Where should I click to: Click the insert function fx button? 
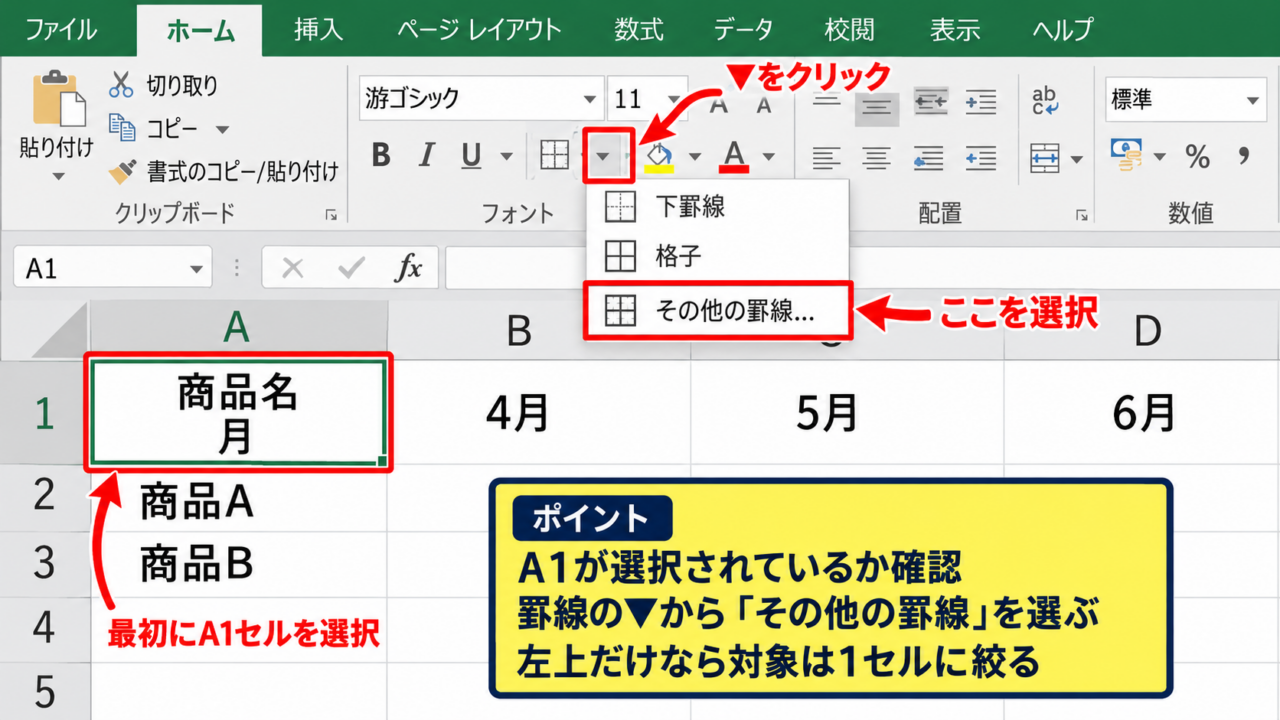408,268
